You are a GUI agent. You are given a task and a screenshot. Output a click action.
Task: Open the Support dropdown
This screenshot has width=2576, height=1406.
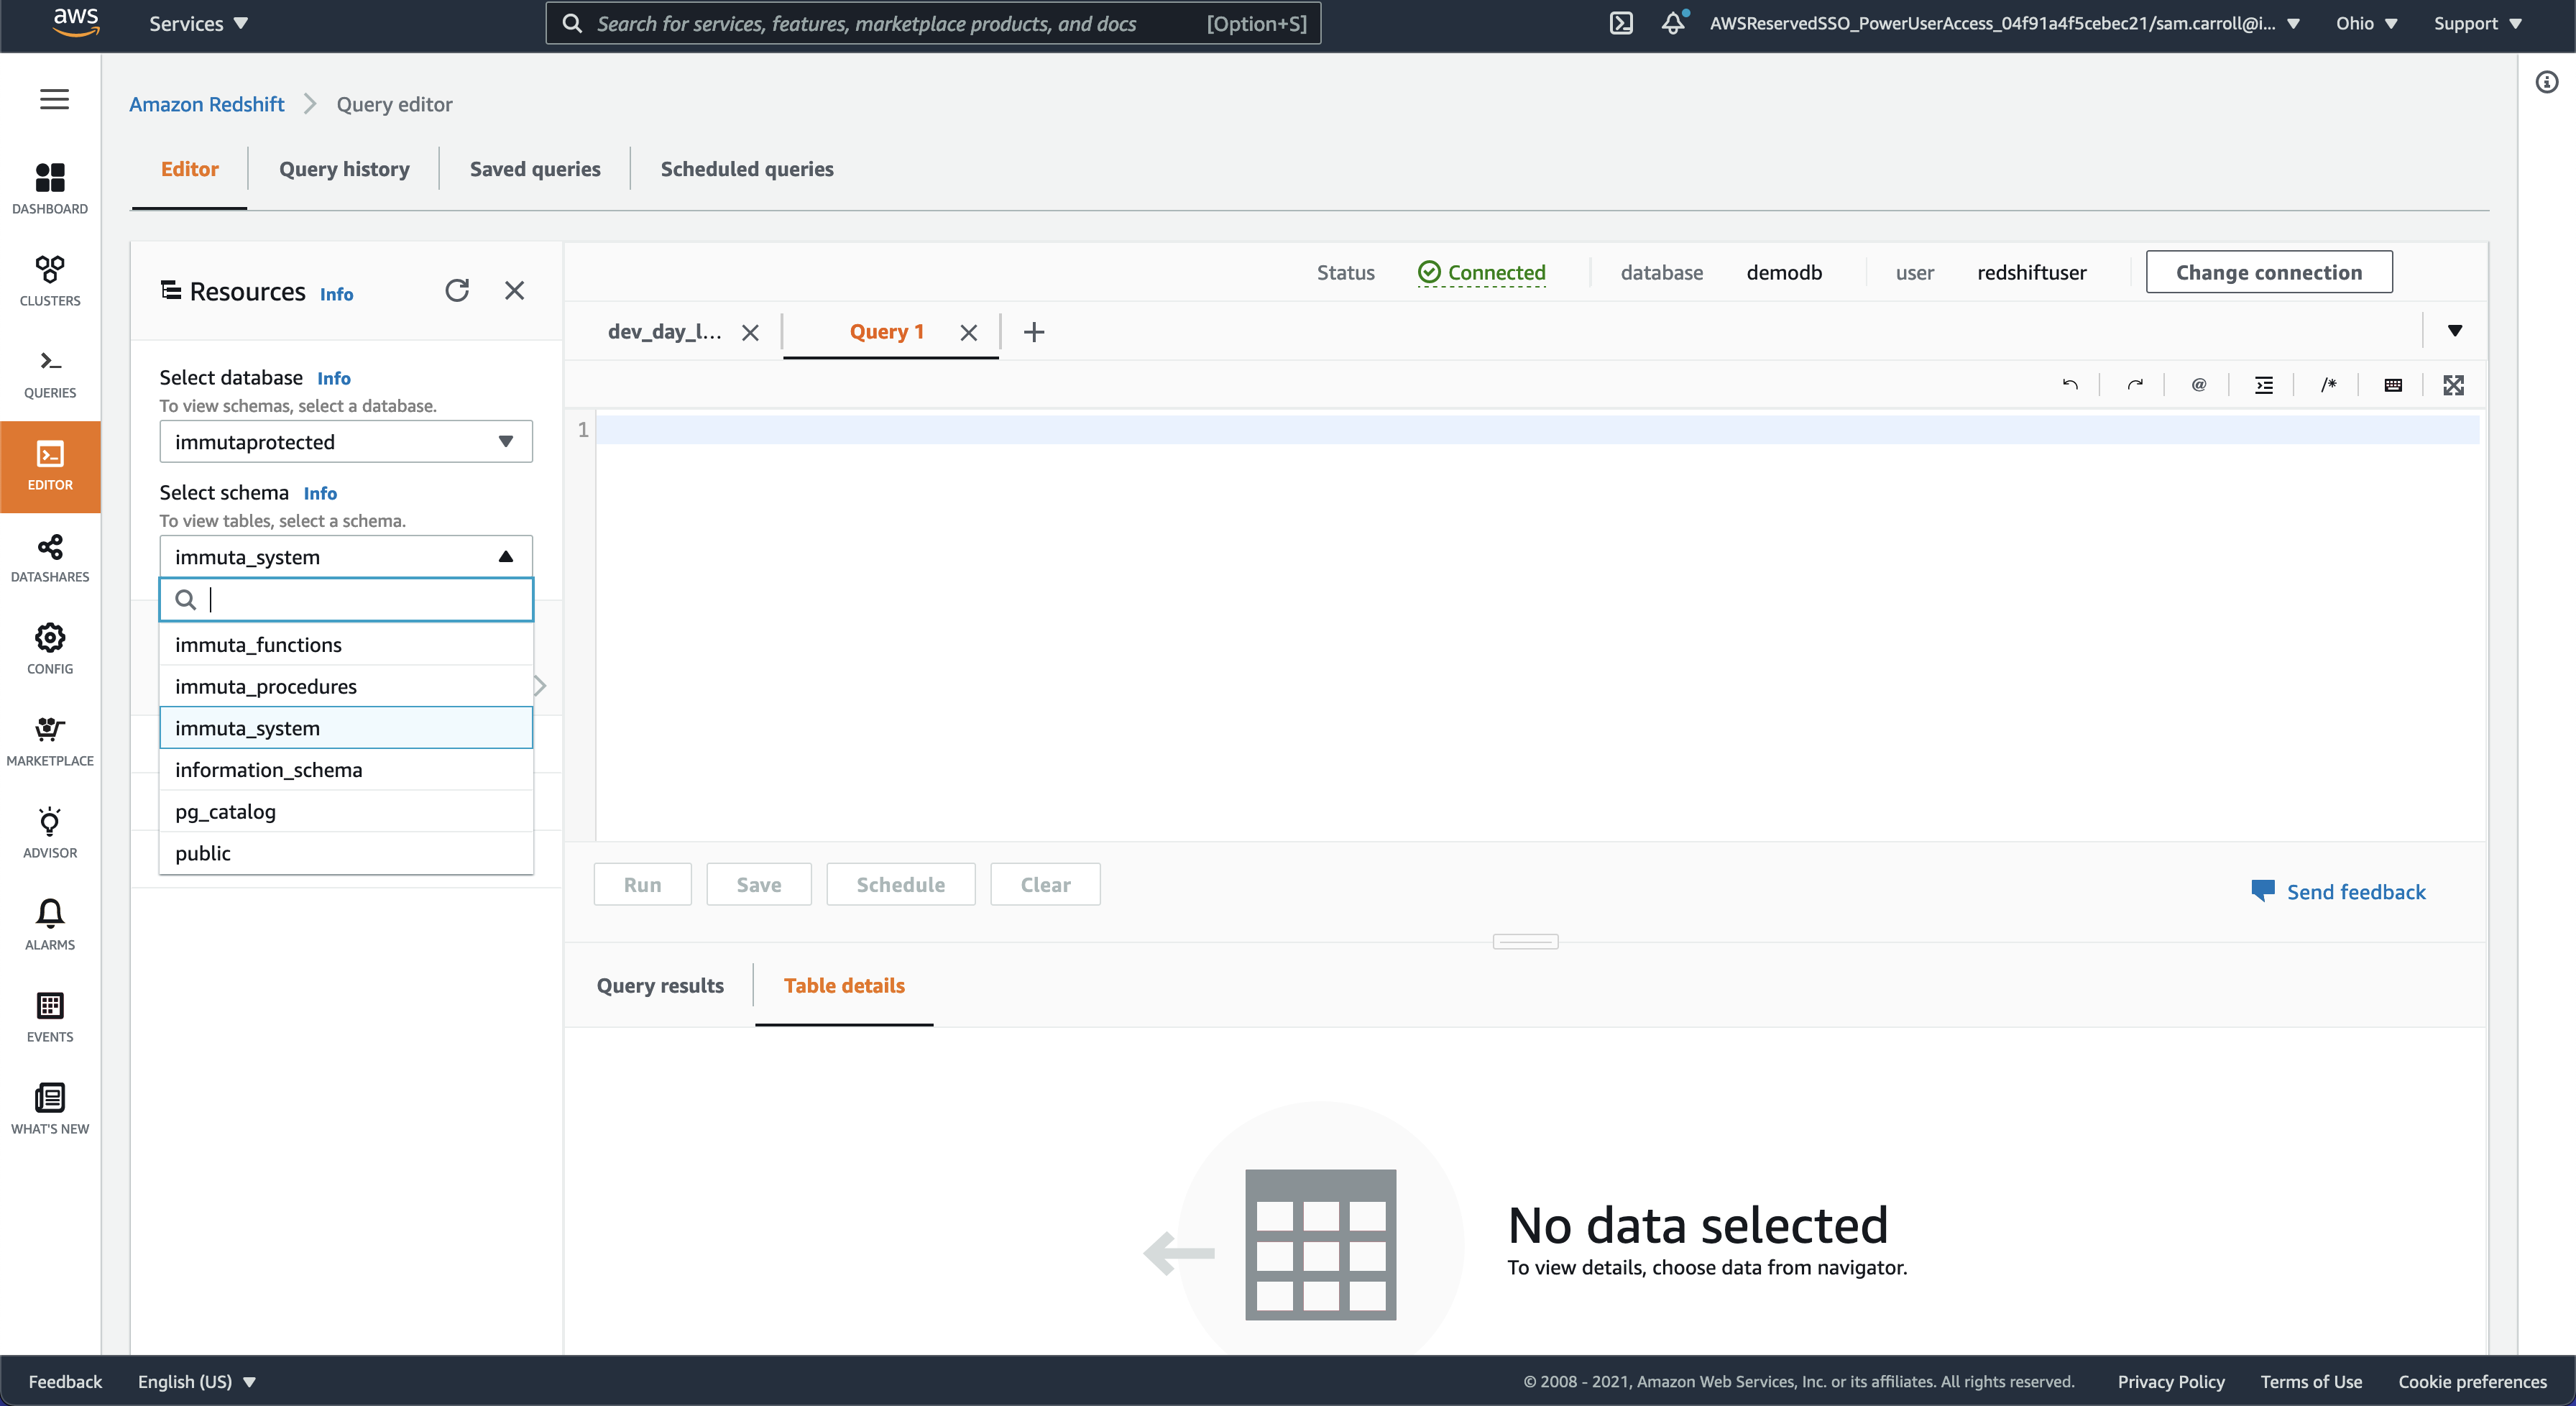pyautogui.click(x=2477, y=23)
